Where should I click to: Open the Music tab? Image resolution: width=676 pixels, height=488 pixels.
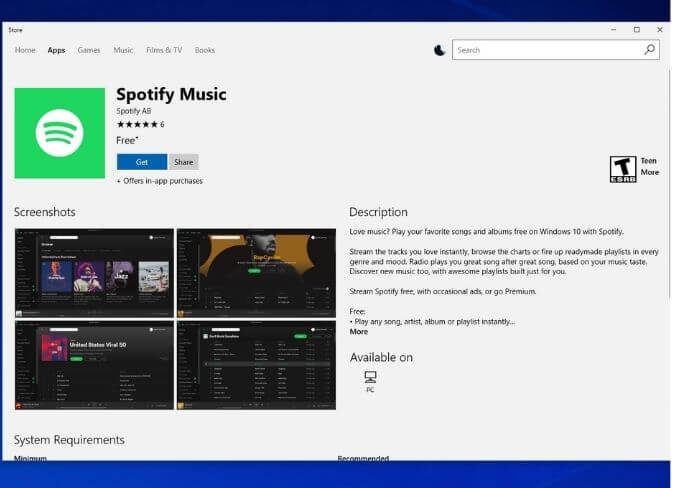(123, 50)
